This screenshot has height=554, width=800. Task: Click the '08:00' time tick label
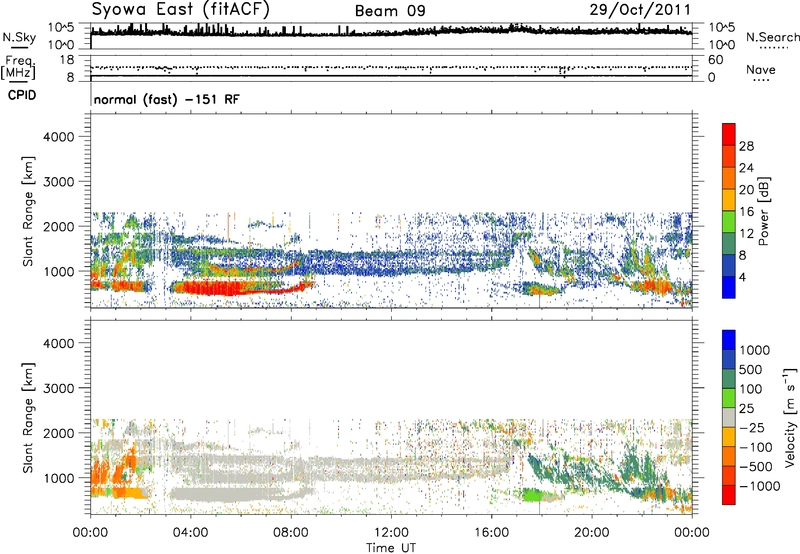click(x=290, y=533)
